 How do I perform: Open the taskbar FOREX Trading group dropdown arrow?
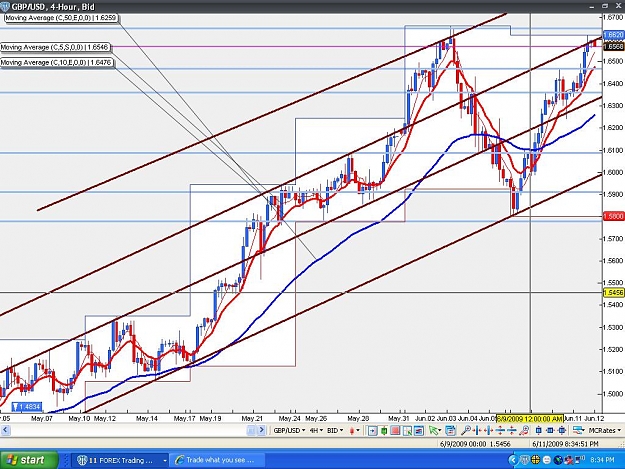click(165, 461)
